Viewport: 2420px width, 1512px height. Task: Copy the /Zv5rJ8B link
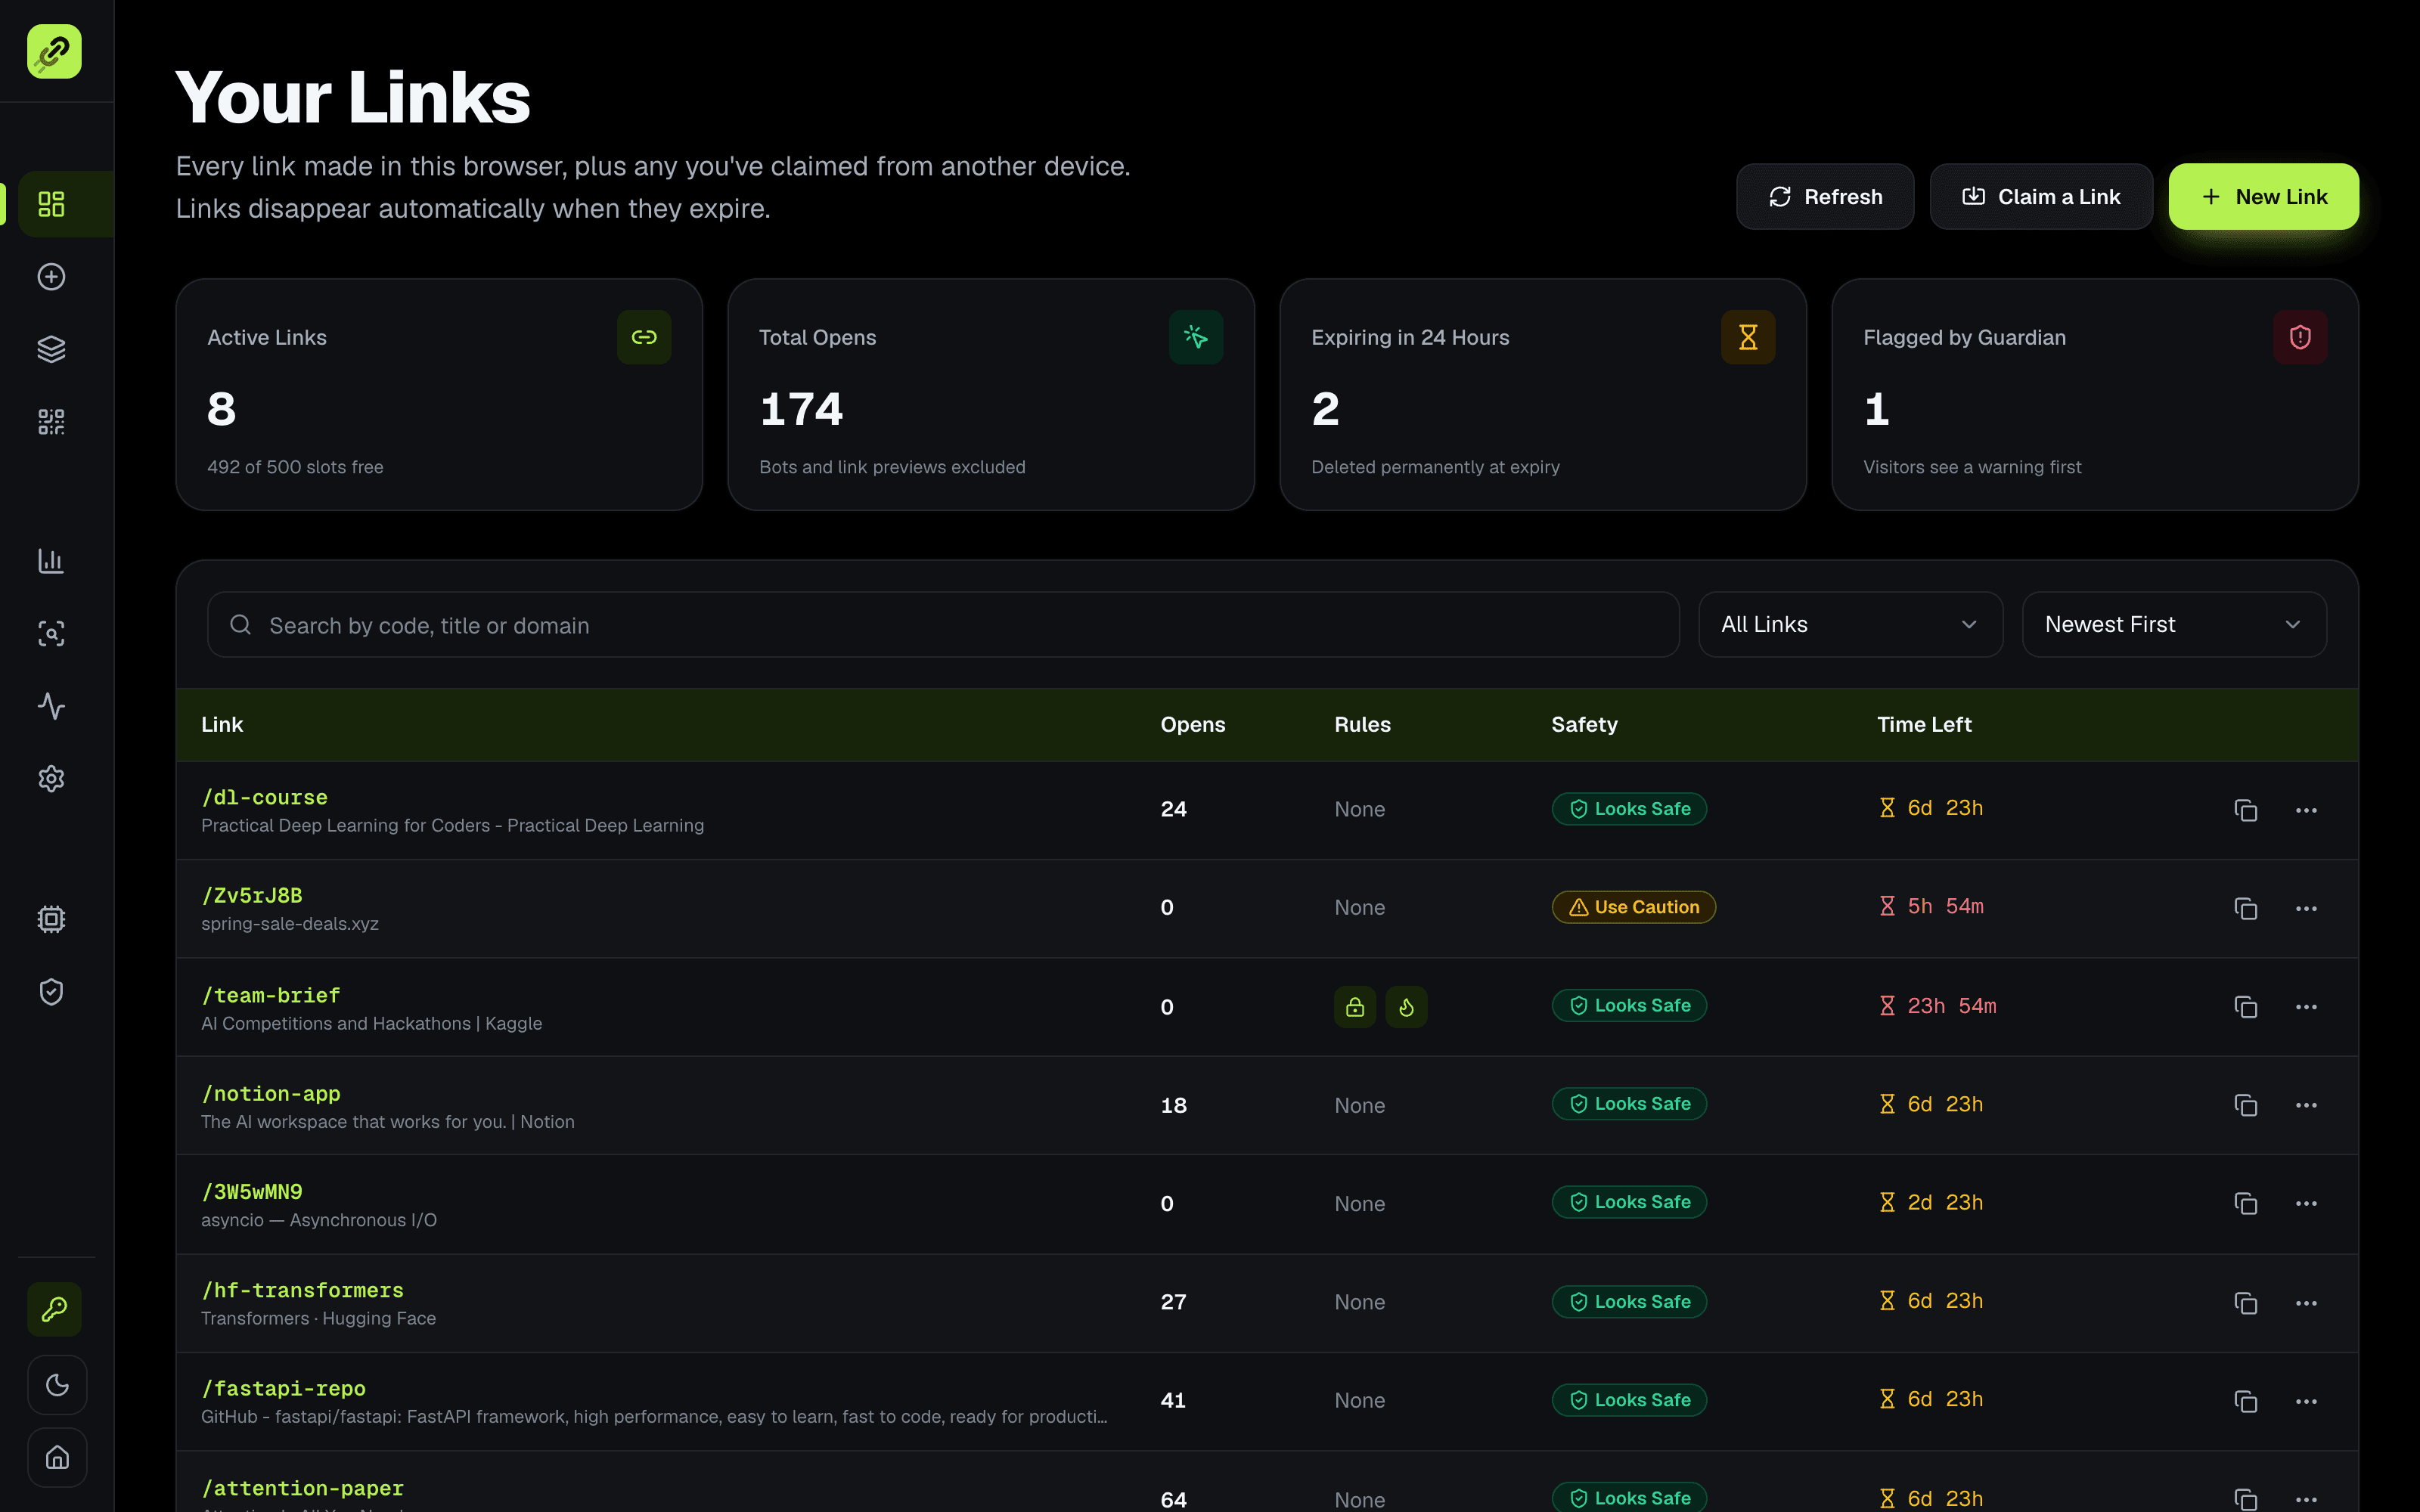[x=2246, y=908]
